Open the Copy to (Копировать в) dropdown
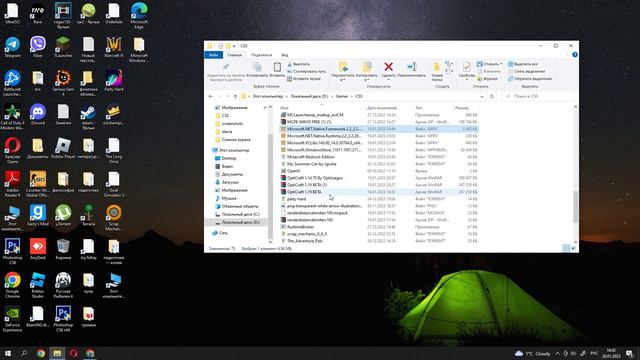The image size is (640, 360). tap(367, 71)
